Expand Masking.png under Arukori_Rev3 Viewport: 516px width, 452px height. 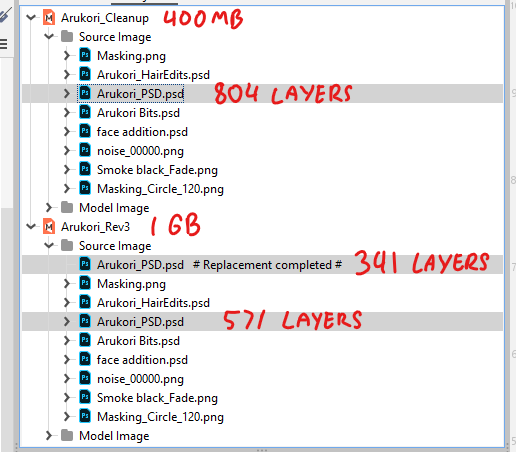coord(67,283)
